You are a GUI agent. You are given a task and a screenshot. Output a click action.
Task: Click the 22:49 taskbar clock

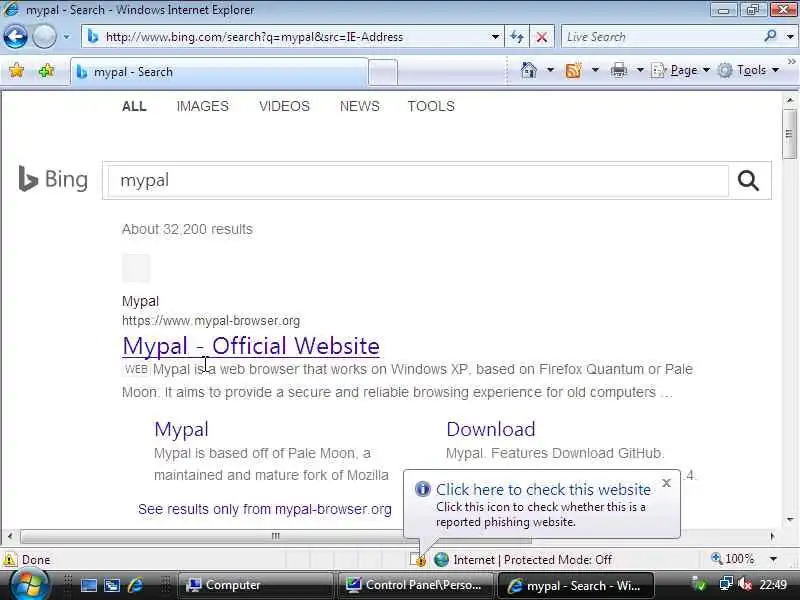pyautogui.click(x=773, y=585)
